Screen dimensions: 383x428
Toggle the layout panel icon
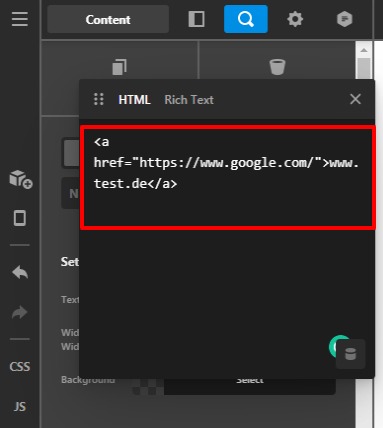tap(197, 19)
